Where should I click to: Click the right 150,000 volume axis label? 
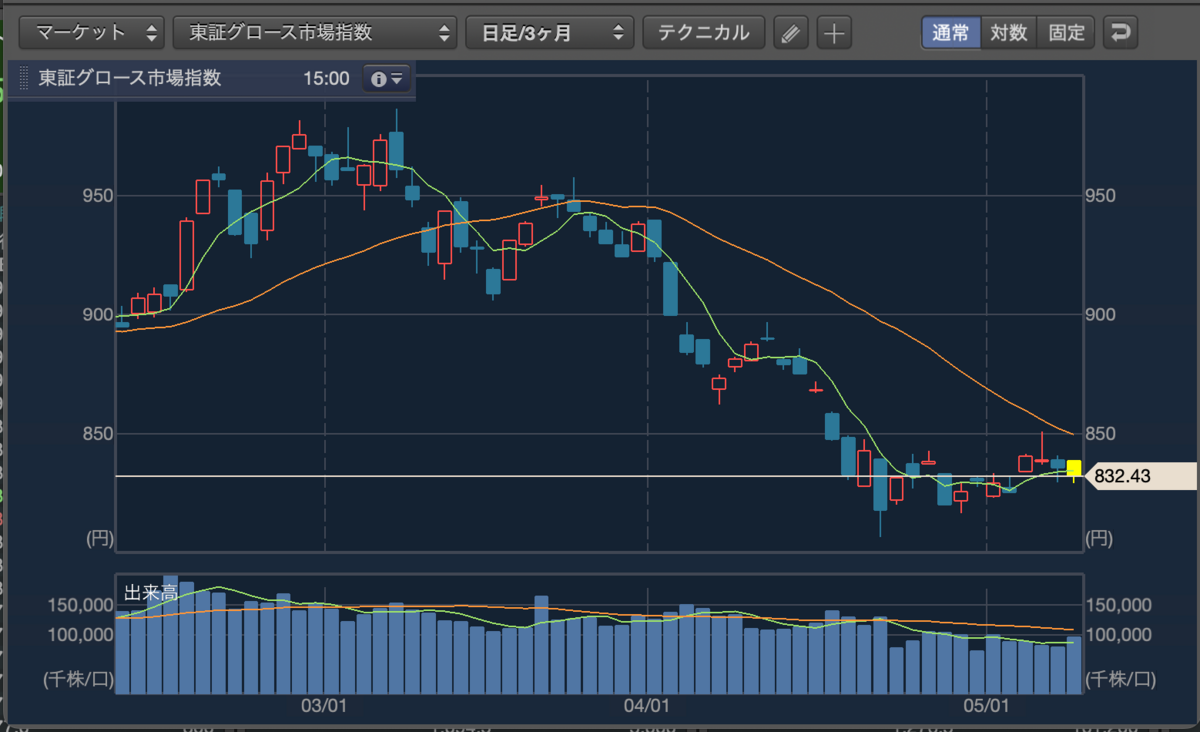1118,605
